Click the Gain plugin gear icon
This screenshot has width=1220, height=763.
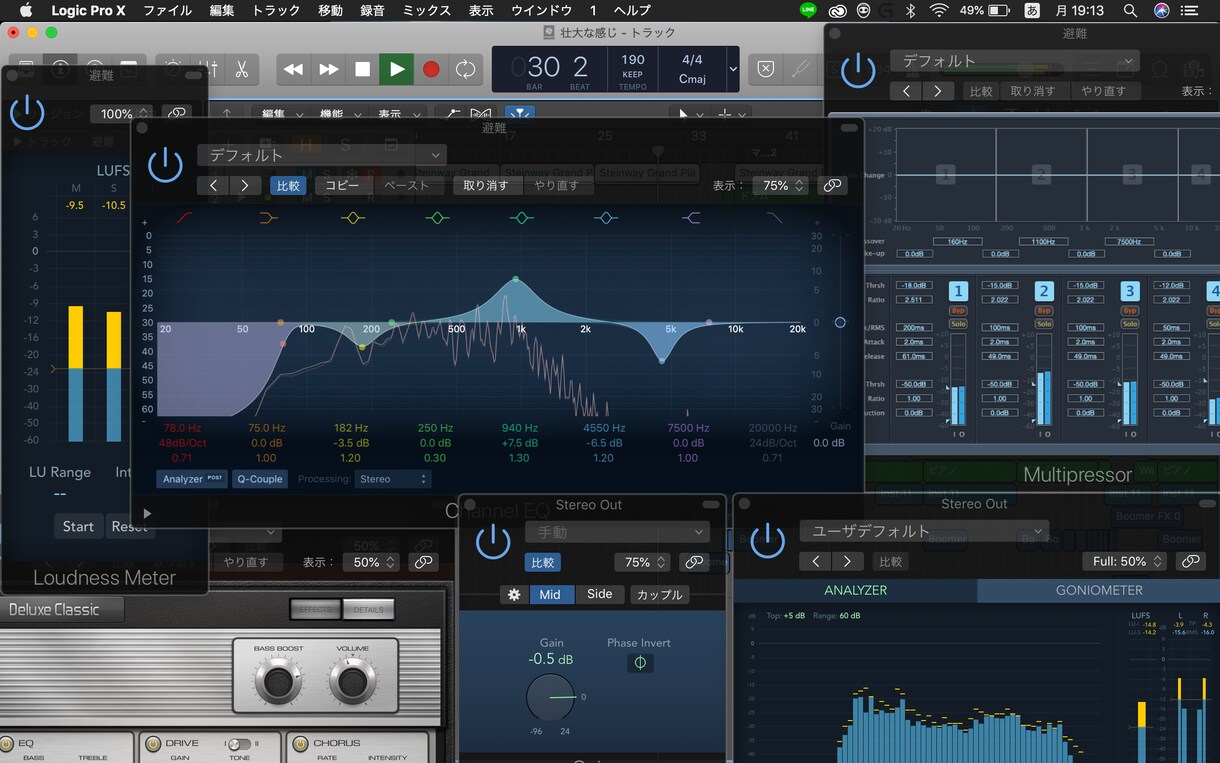(x=514, y=594)
